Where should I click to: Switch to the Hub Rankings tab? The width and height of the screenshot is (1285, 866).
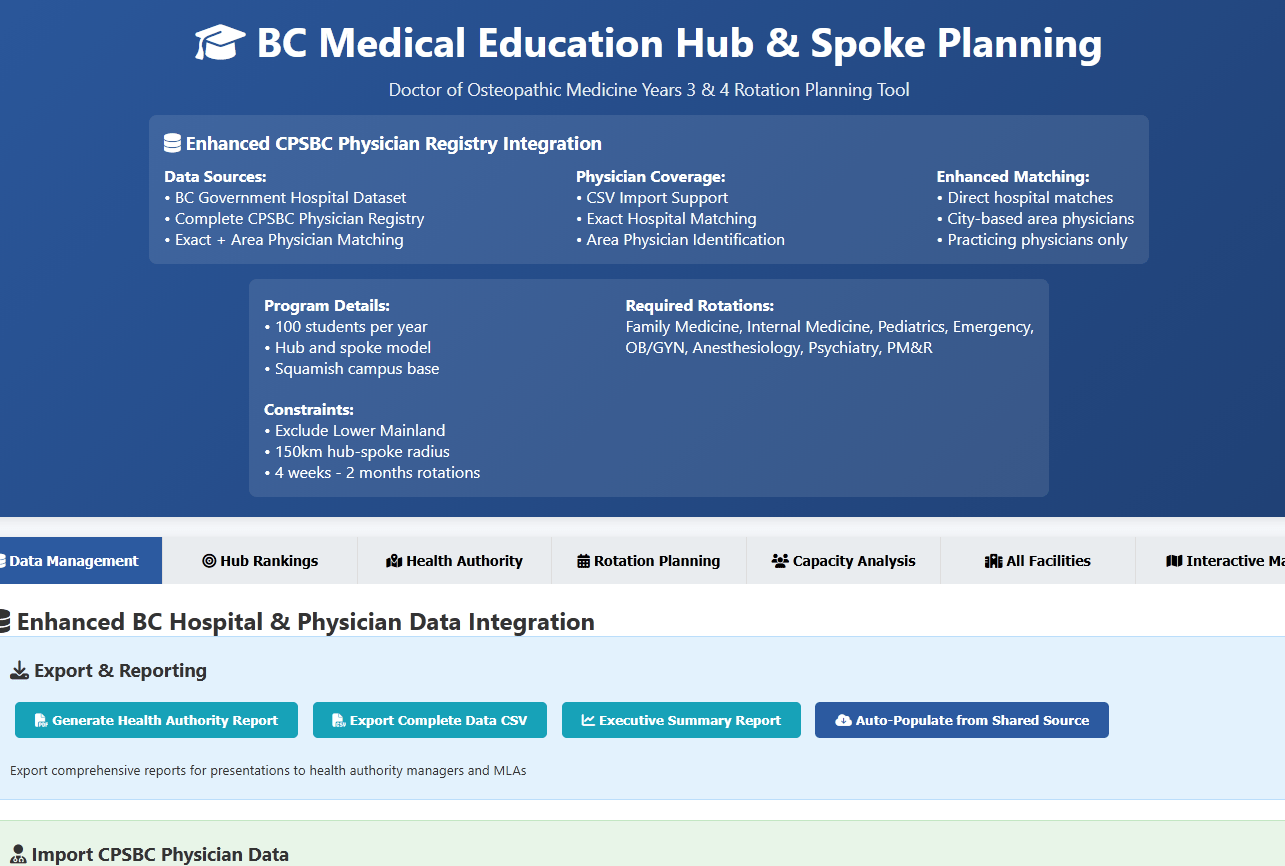260,560
